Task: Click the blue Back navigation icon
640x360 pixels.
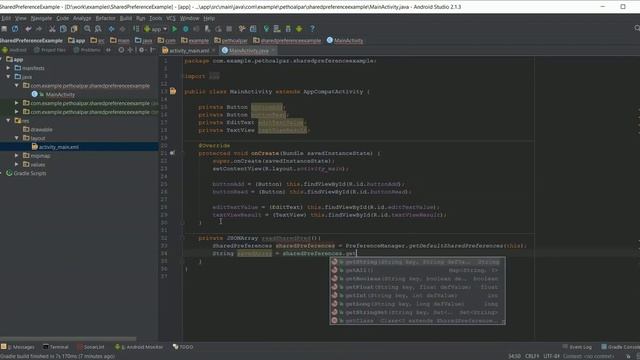Action: pyautogui.click(x=111, y=29)
